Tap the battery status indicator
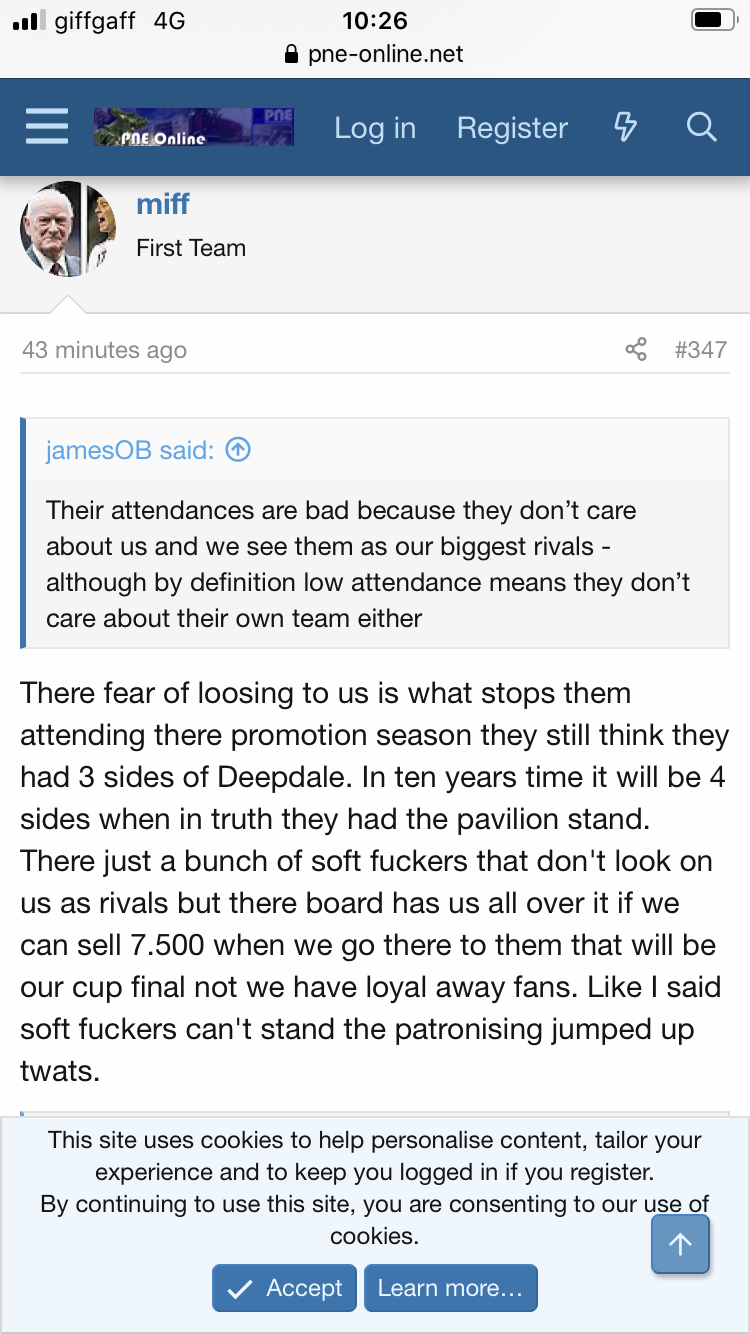Screen dimensions: 750x1334 [x=711, y=21]
